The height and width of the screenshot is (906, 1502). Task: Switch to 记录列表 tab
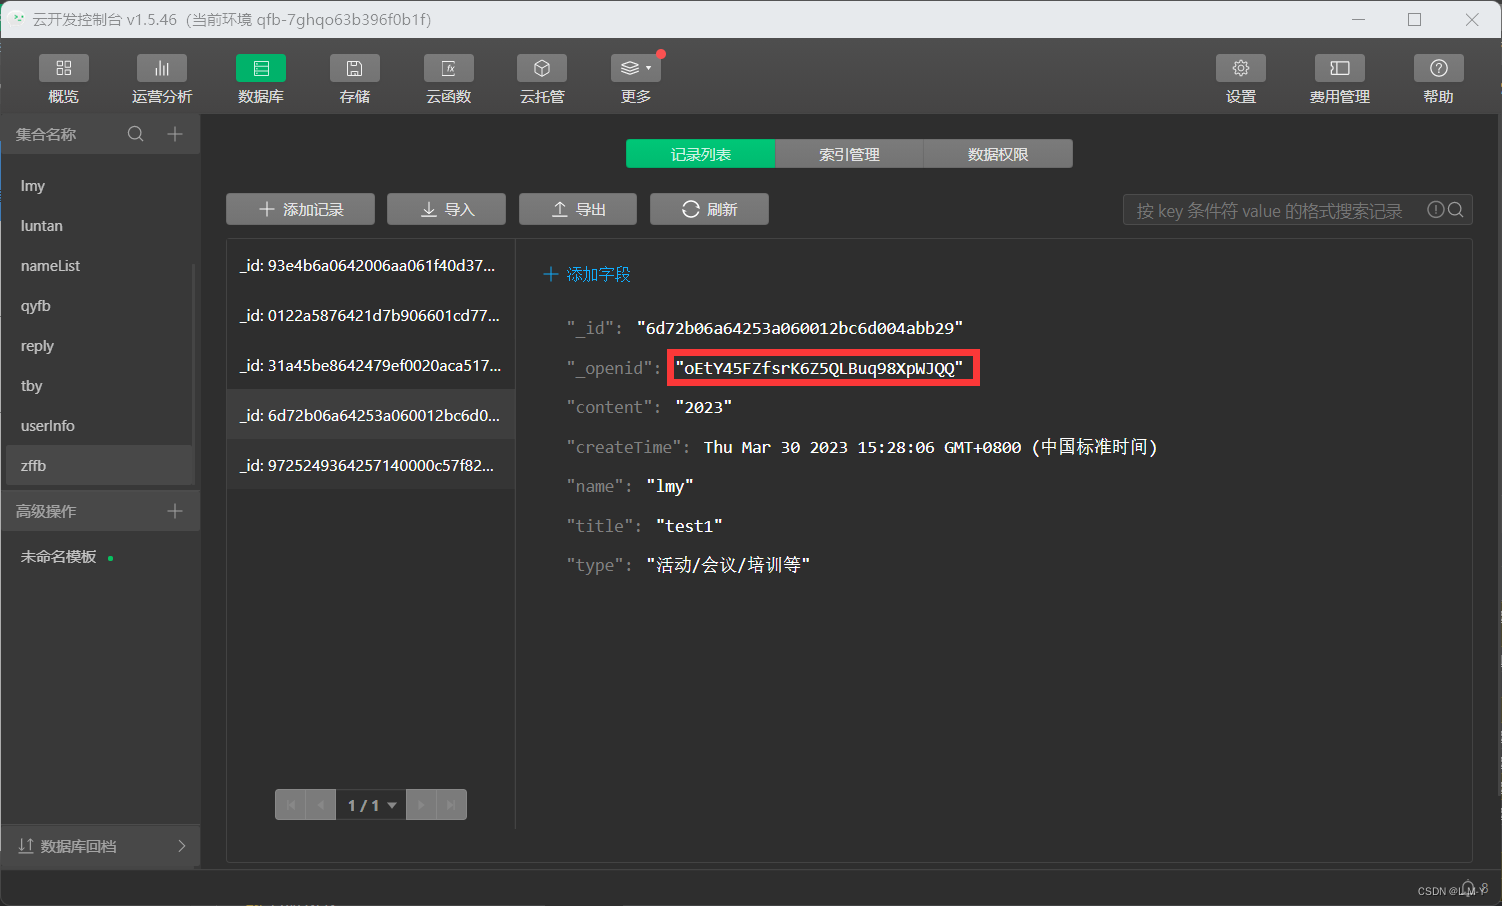700,154
